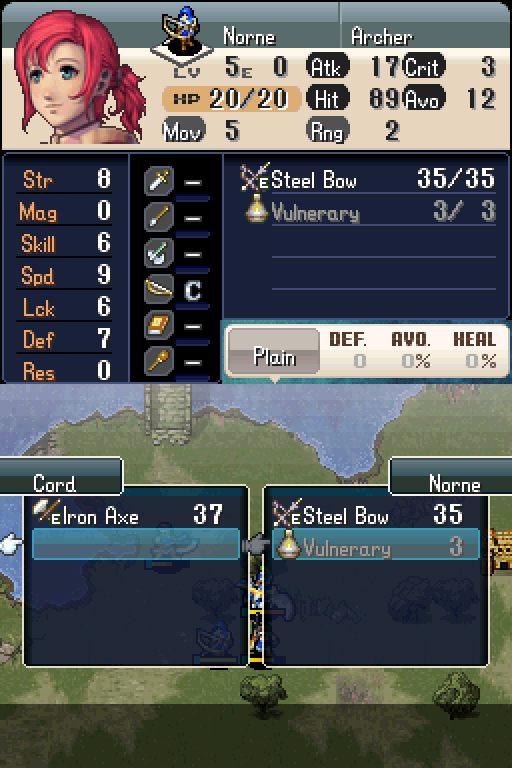512x768 pixels.
Task: Click the Archer class sprite icon
Action: [182, 30]
